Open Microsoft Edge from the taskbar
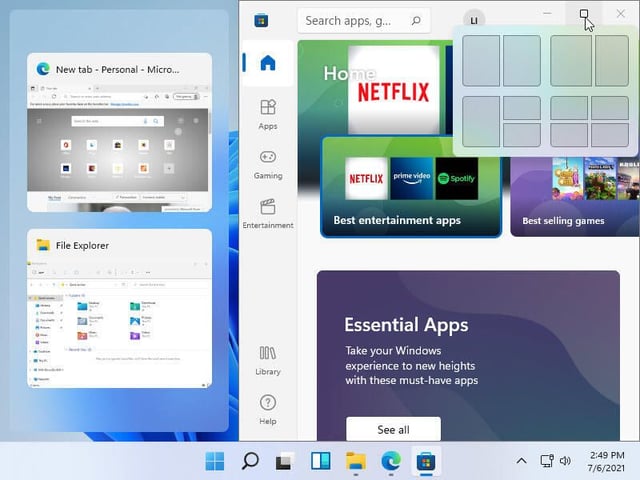 coord(391,461)
